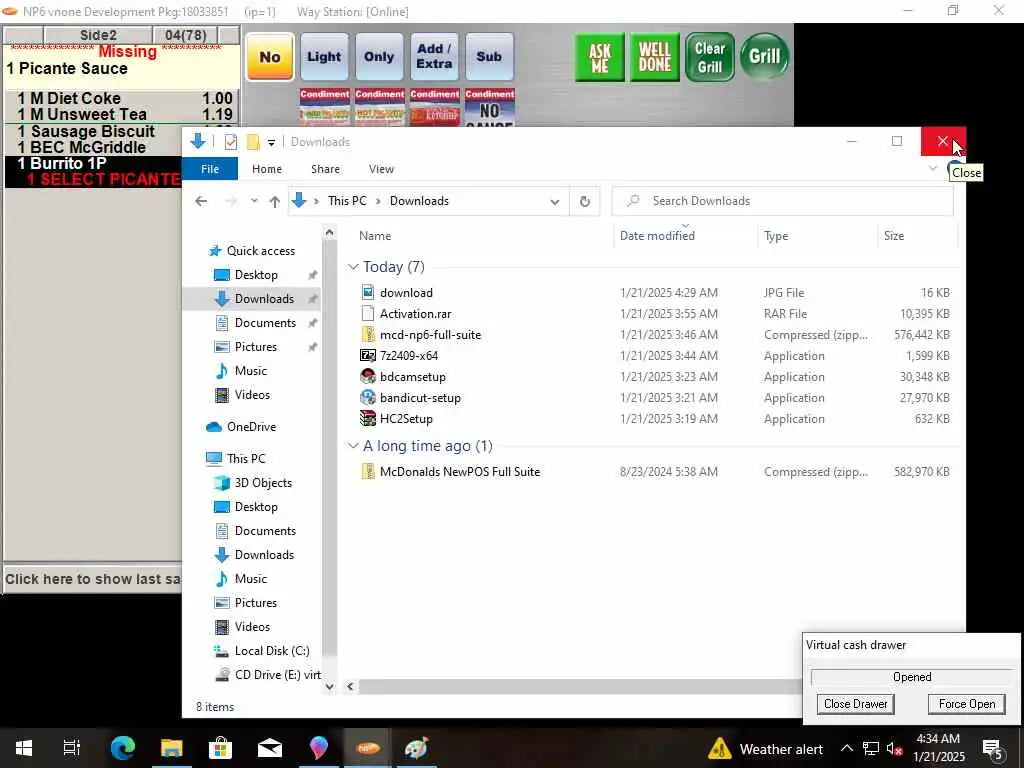Tap the Sub modifier button
Image resolution: width=1024 pixels, height=768 pixels.
488,57
